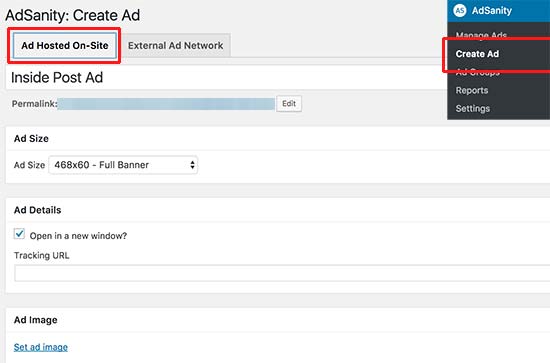Click the blurred permalink URL

coord(166,104)
